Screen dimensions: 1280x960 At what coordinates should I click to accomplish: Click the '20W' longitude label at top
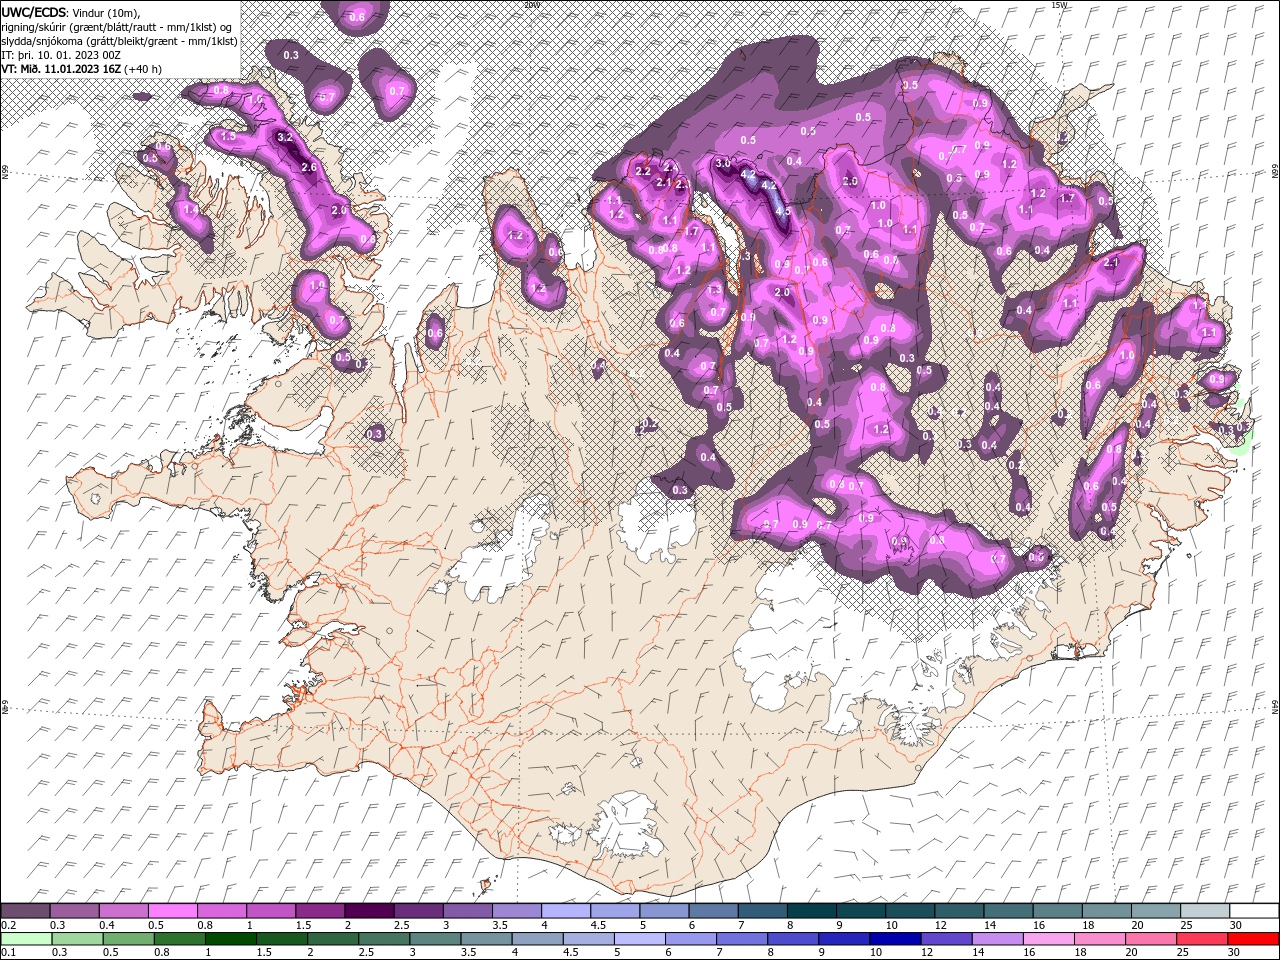pyautogui.click(x=531, y=5)
